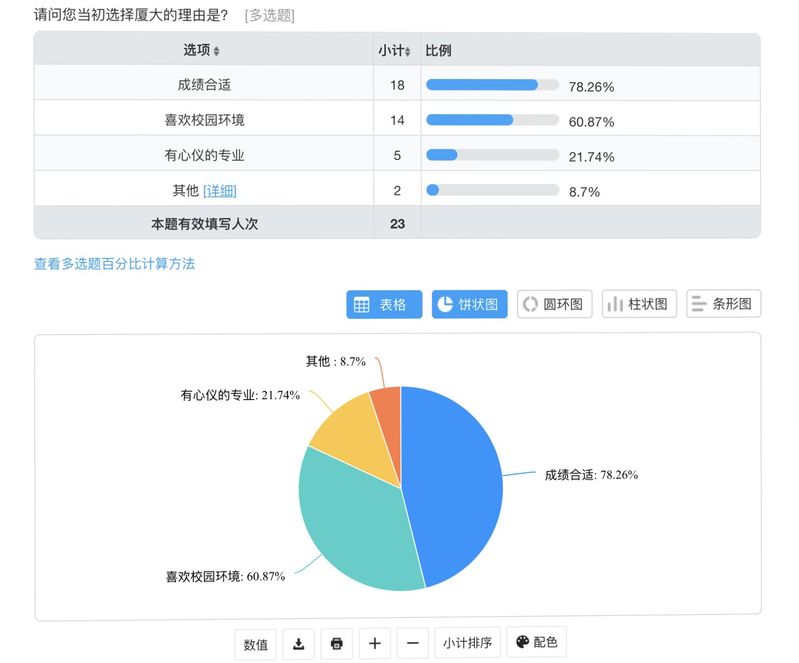This screenshot has height=663, width=799.
Task: Switch to 条形图 chart view
Action: [724, 304]
